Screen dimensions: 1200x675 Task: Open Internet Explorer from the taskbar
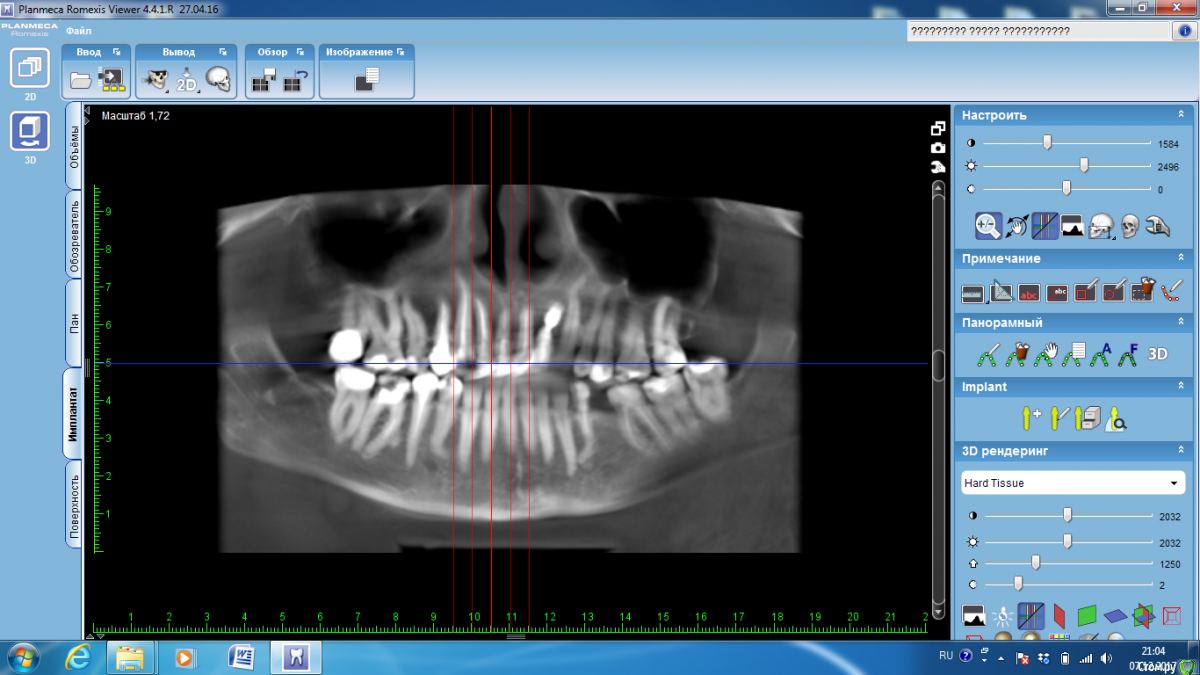[x=78, y=657]
